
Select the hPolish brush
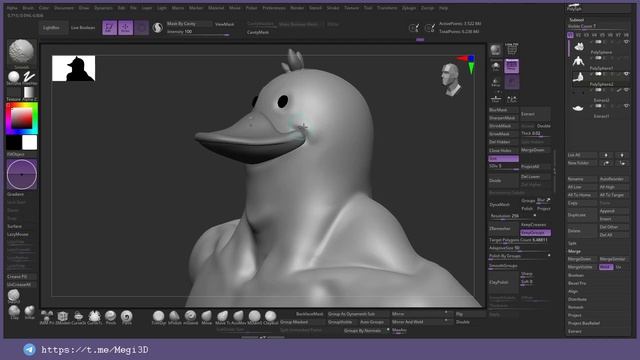[x=174, y=317]
